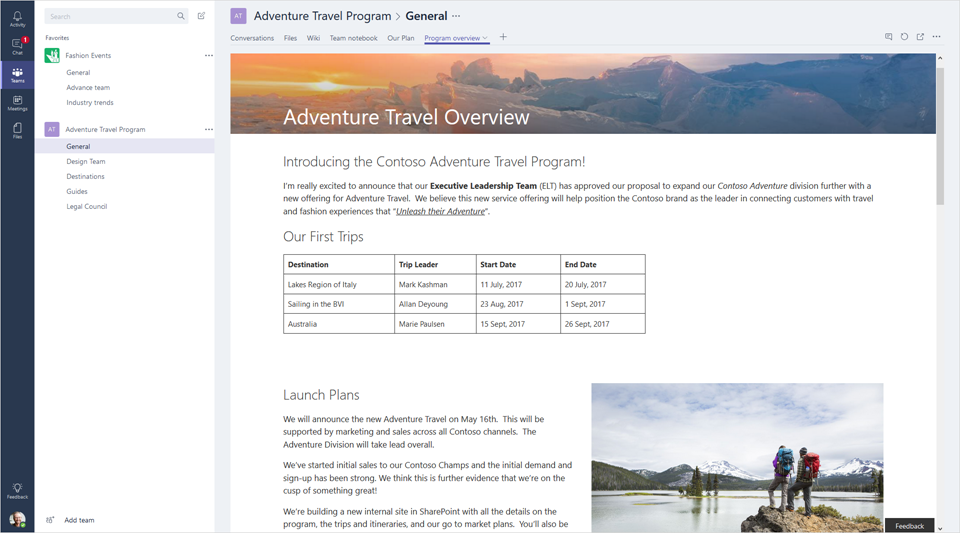This screenshot has width=960, height=533.
Task: Click the Favorites section label
Action: (57, 38)
